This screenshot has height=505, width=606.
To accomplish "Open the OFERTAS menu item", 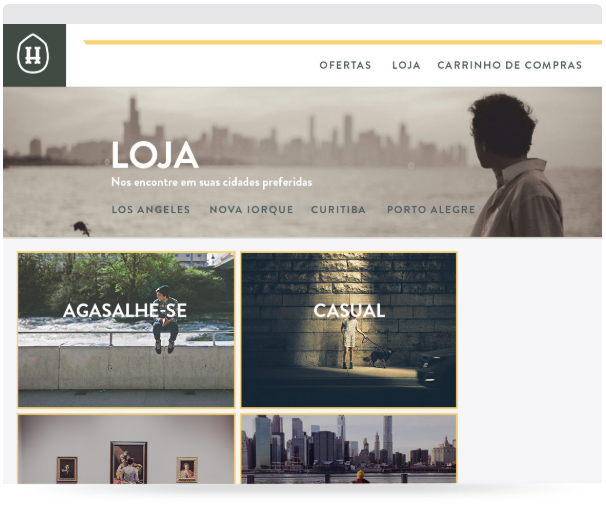I will pos(345,65).
